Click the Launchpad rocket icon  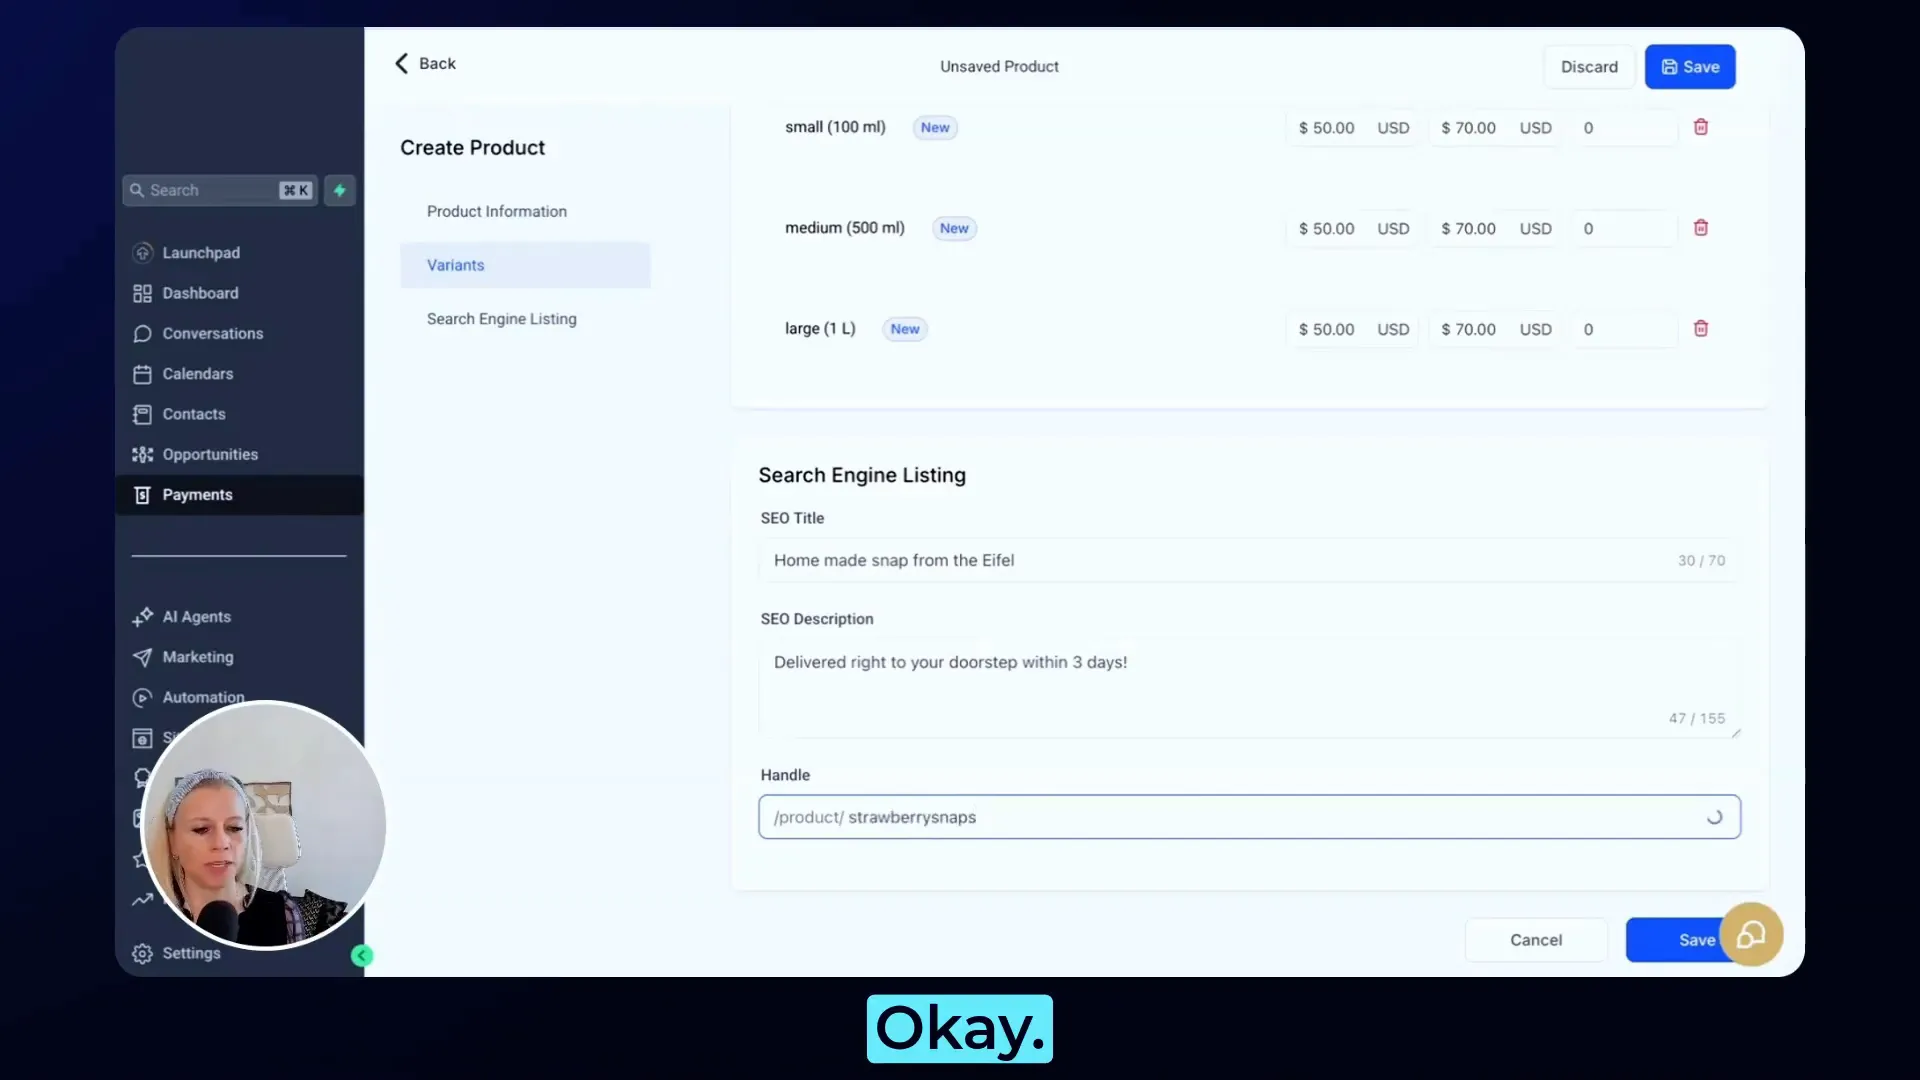pos(142,252)
